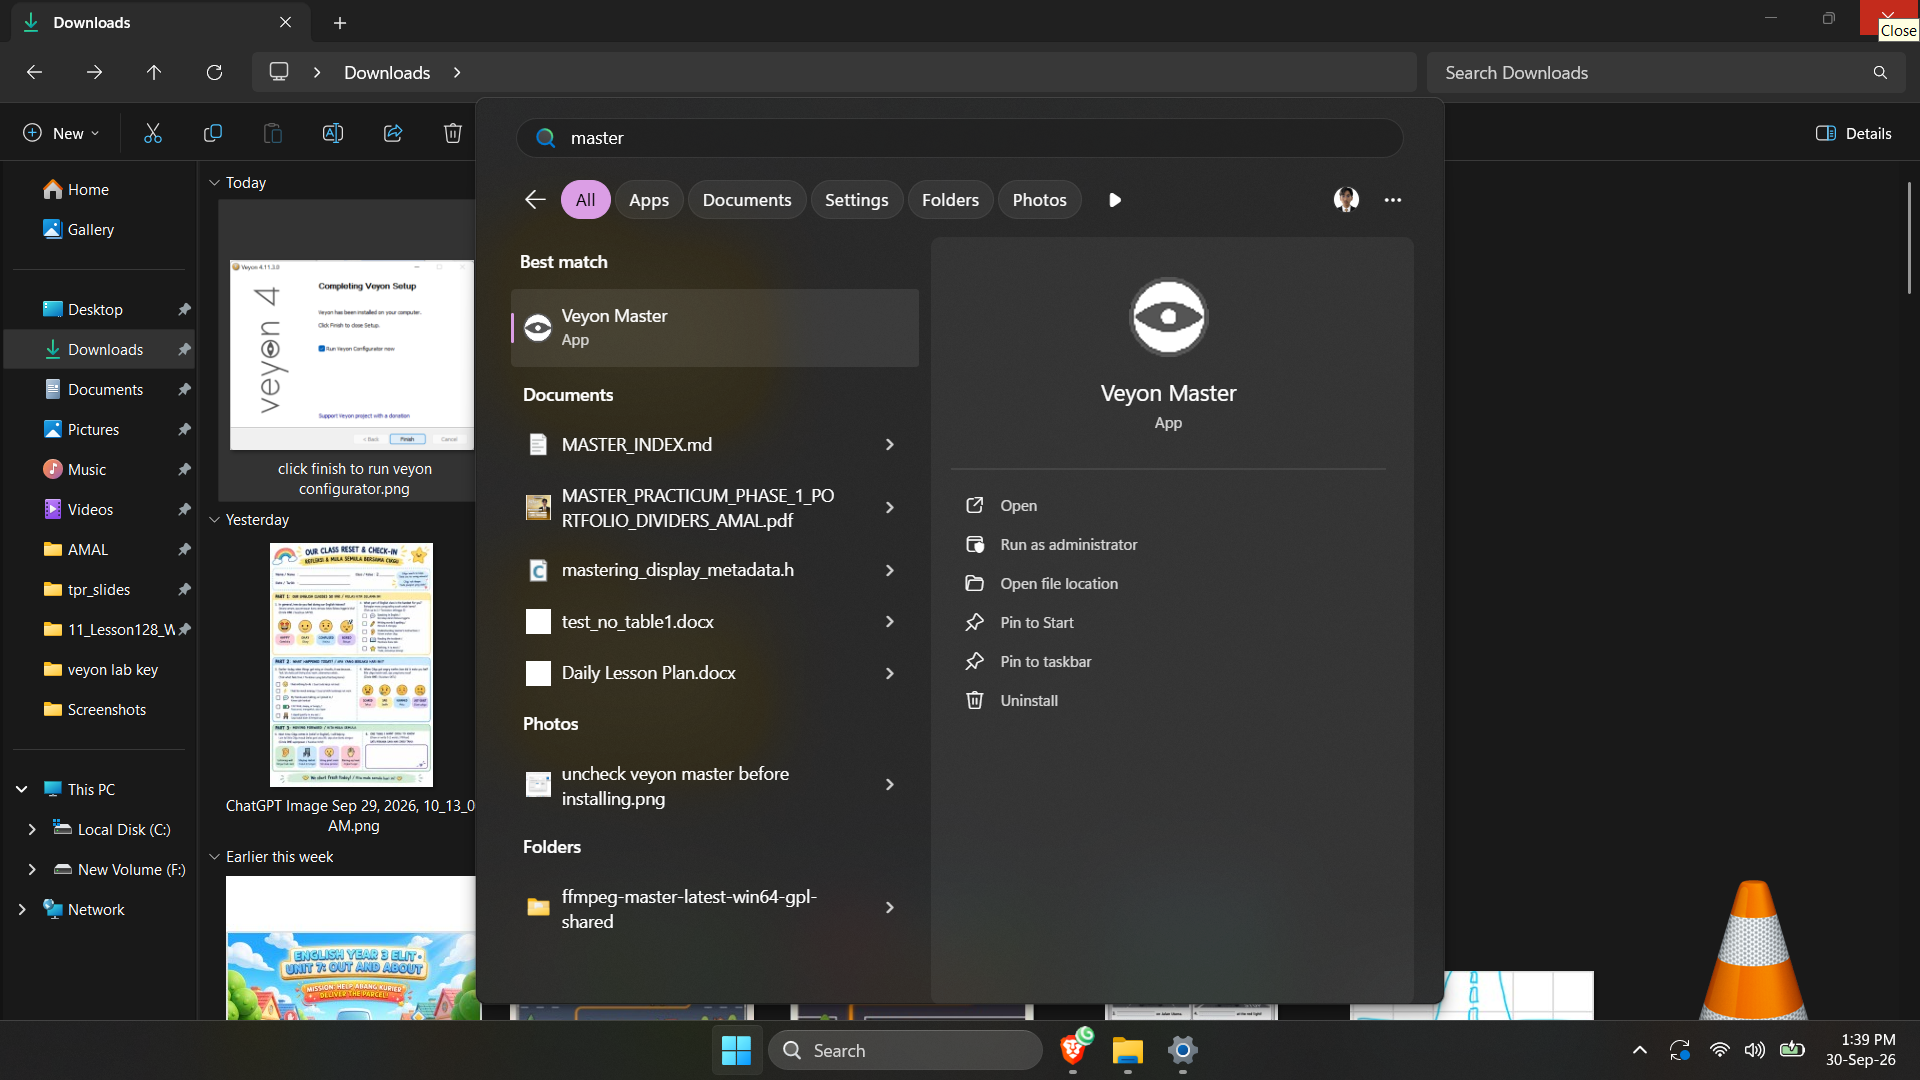Show more search filter categories arrow
The width and height of the screenshot is (1920, 1080).
tap(1115, 200)
